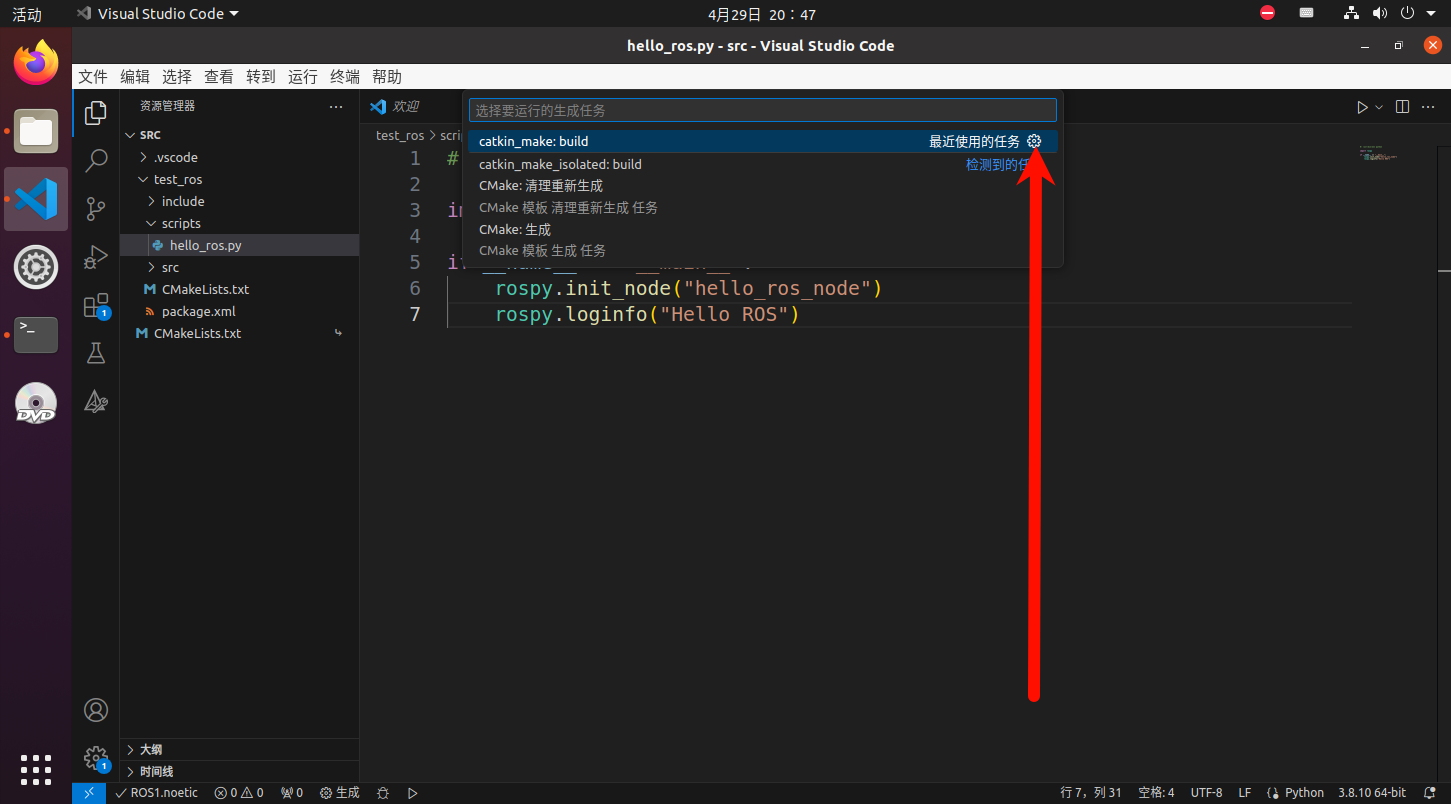Image resolution: width=1451 pixels, height=804 pixels.
Task: Click the configure-task gear next to catkin_make: build
Action: [x=1034, y=141]
